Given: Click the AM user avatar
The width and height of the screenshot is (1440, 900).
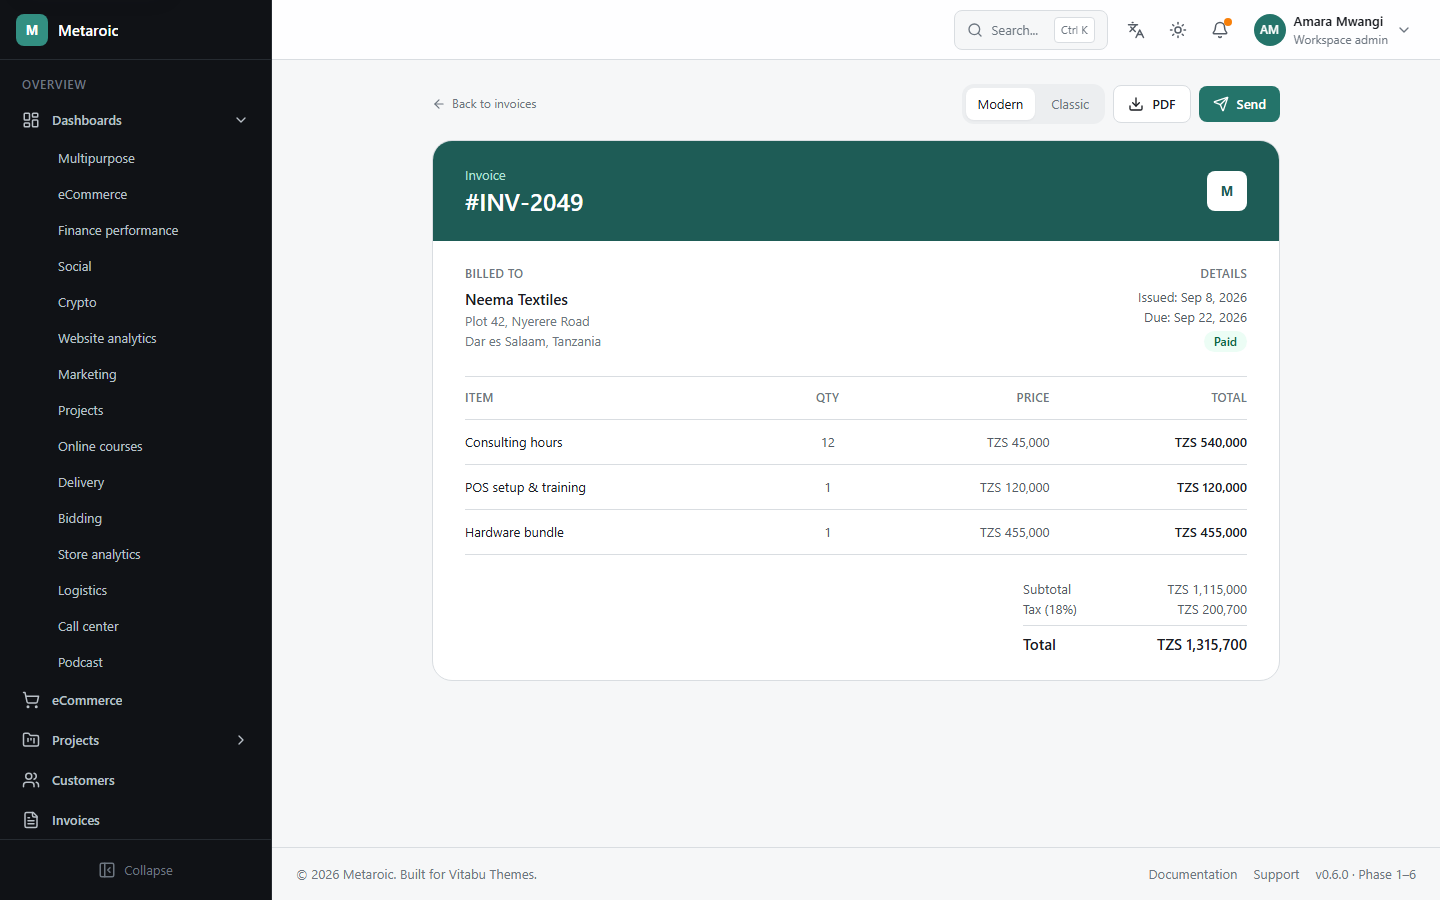Looking at the screenshot, I should [x=1270, y=30].
